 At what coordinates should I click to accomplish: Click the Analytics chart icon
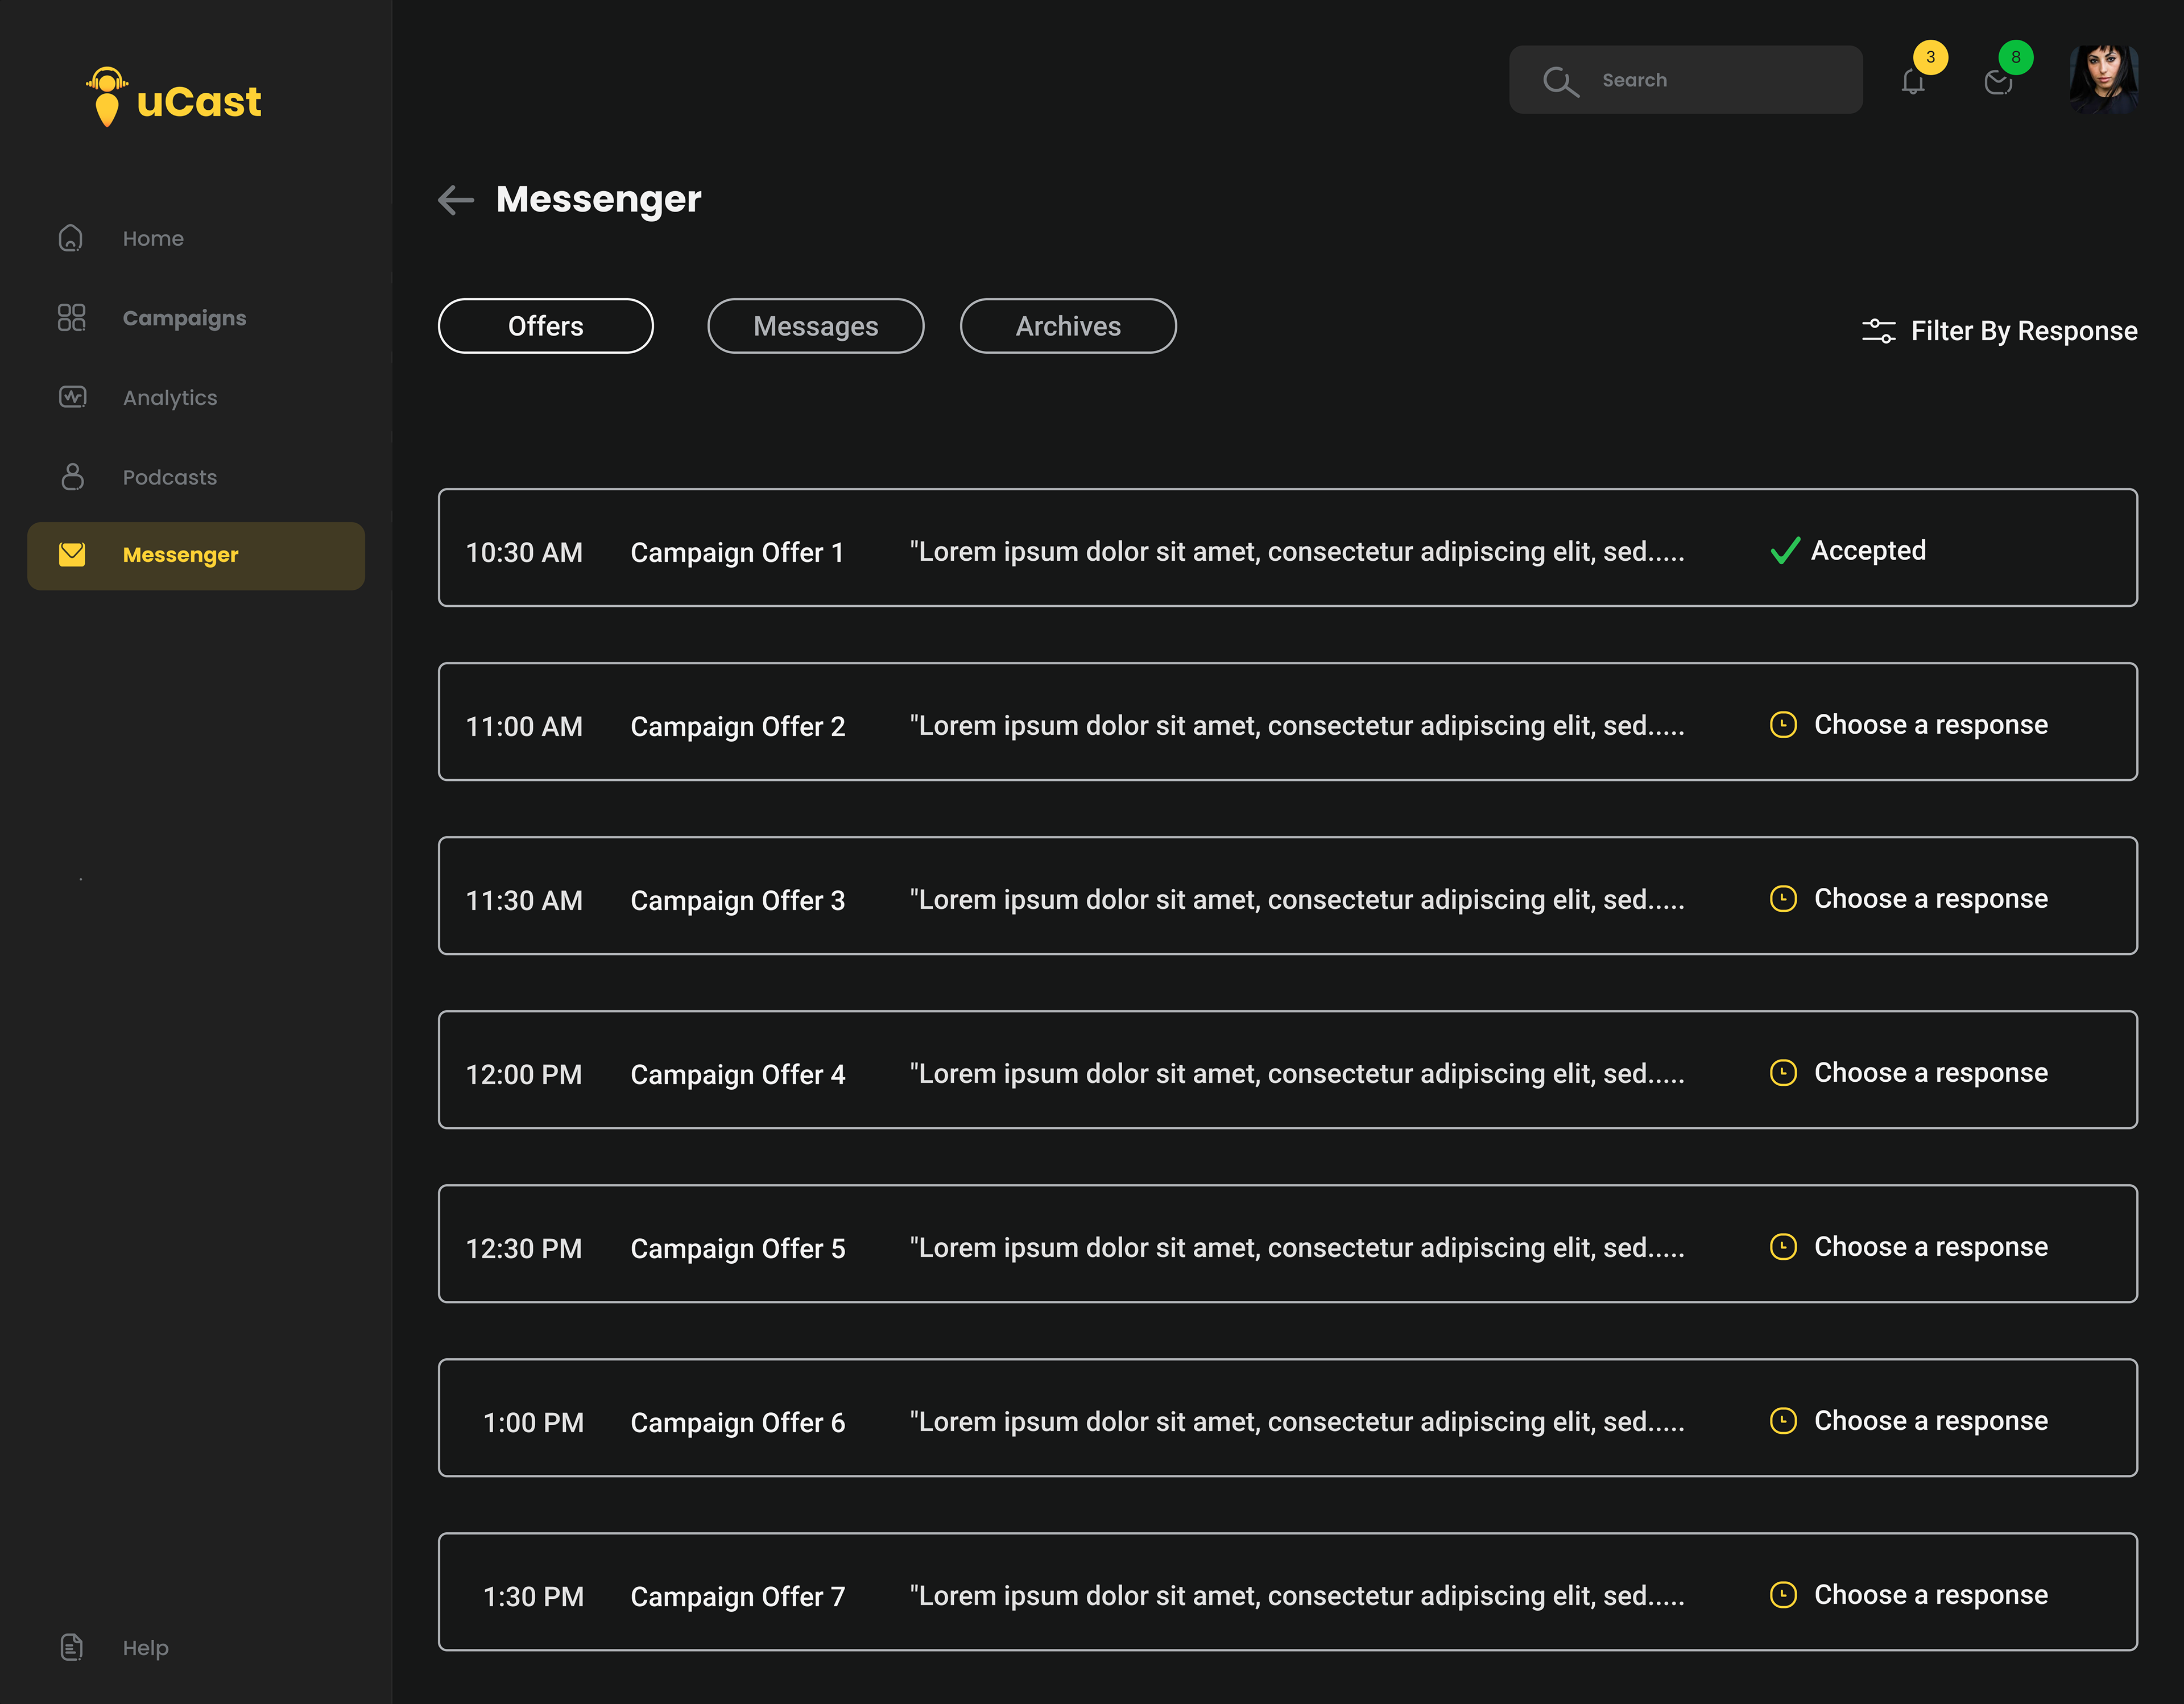point(72,397)
